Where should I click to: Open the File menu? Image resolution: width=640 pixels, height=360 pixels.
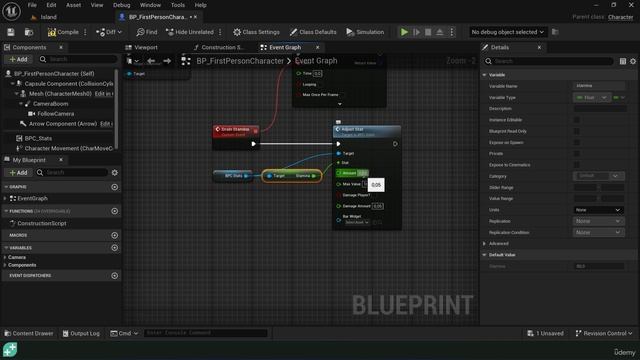pyautogui.click(x=32, y=5)
